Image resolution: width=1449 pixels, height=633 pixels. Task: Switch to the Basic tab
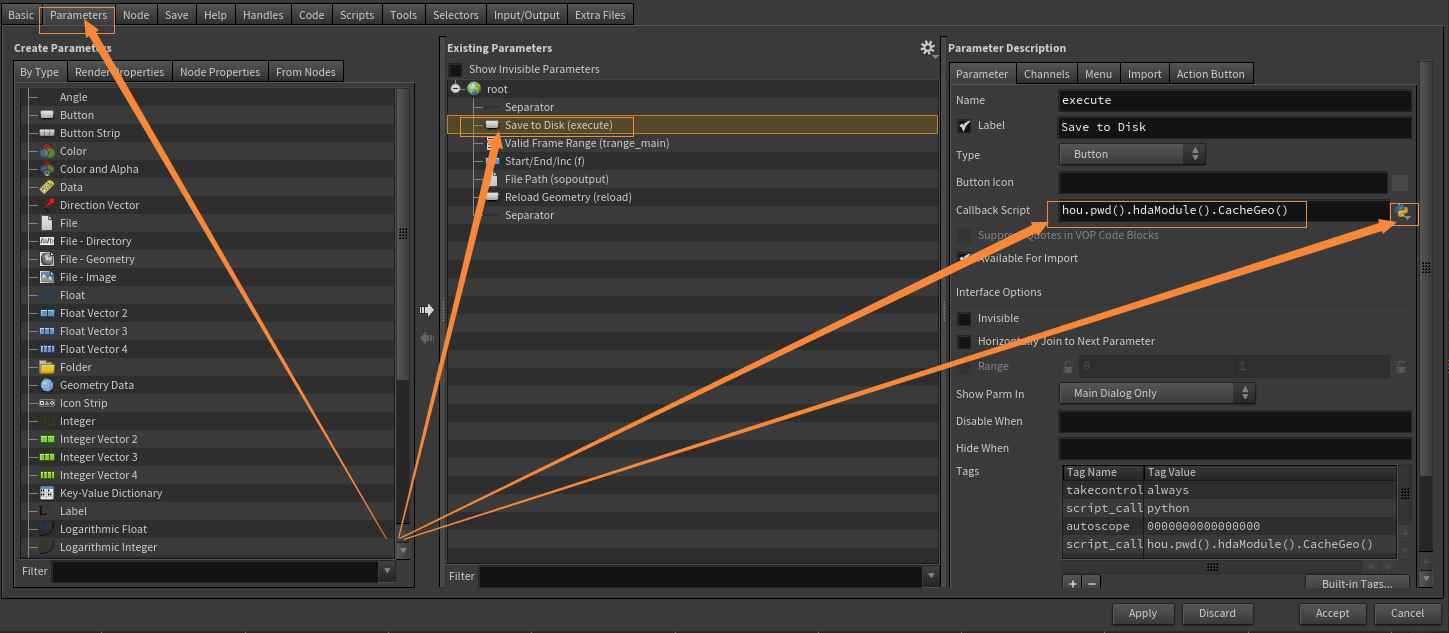pos(21,15)
